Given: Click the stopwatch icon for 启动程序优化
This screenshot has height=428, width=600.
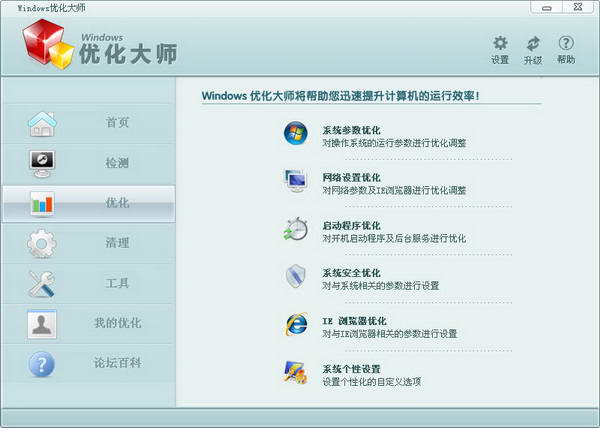Looking at the screenshot, I should 295,229.
